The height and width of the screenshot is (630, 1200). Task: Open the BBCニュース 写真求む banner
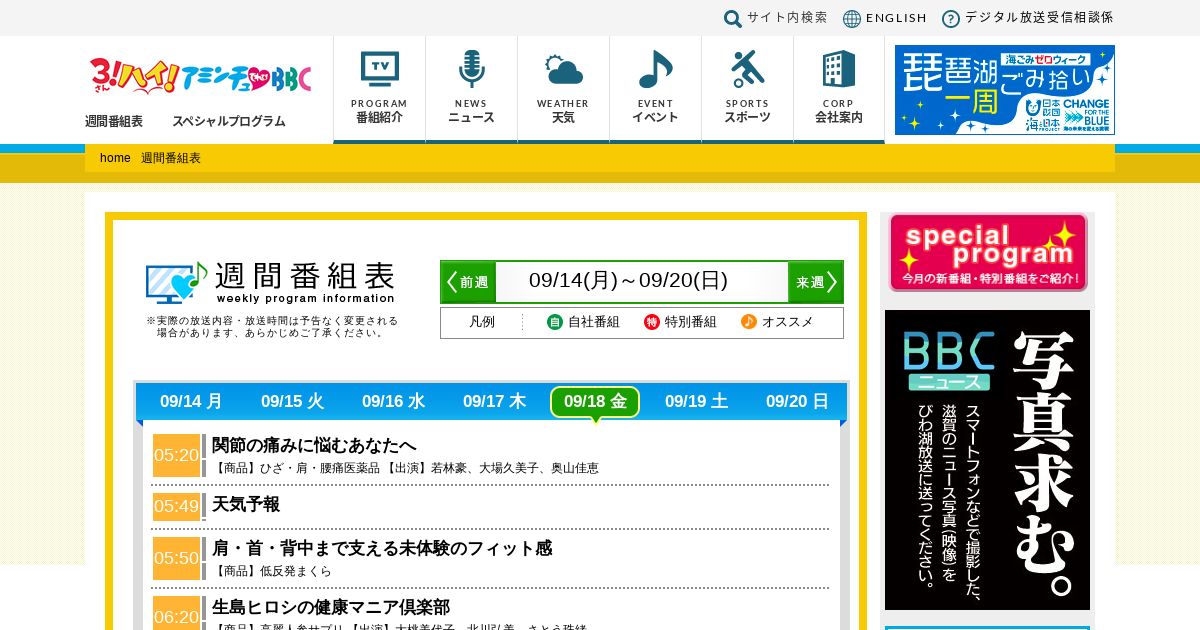[x=987, y=460]
